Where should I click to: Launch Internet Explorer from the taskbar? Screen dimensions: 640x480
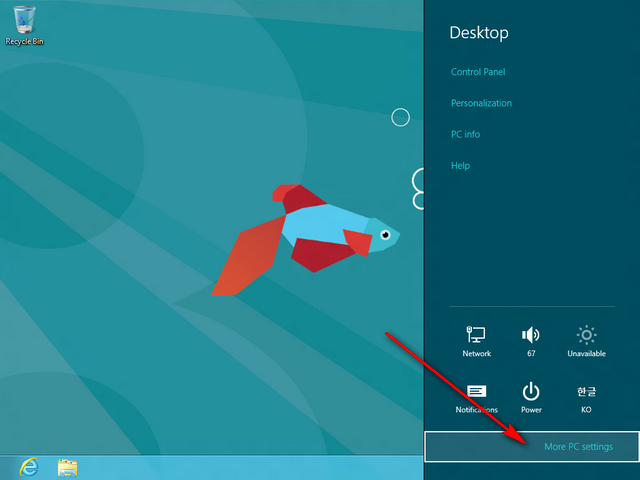point(29,467)
